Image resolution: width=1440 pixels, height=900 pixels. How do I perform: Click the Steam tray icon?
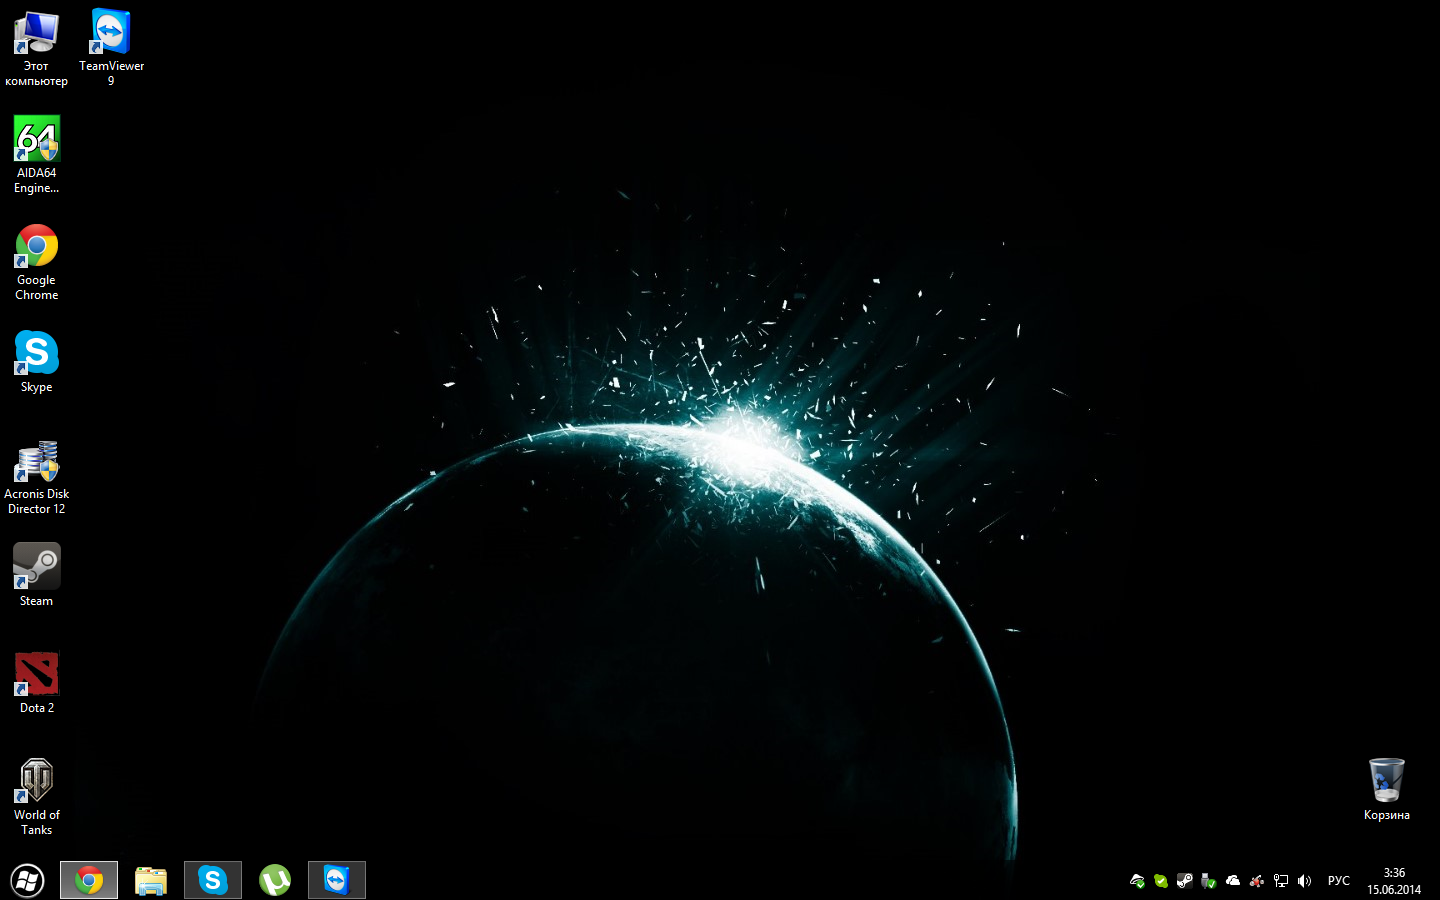pyautogui.click(x=1185, y=881)
